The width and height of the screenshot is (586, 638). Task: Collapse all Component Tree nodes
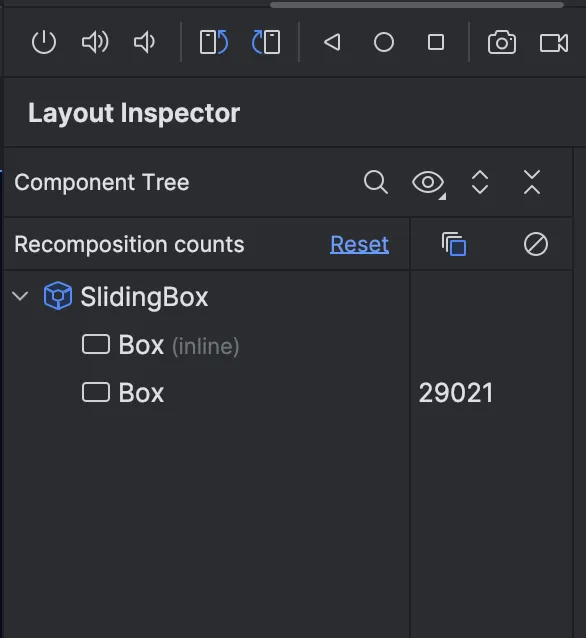point(532,182)
